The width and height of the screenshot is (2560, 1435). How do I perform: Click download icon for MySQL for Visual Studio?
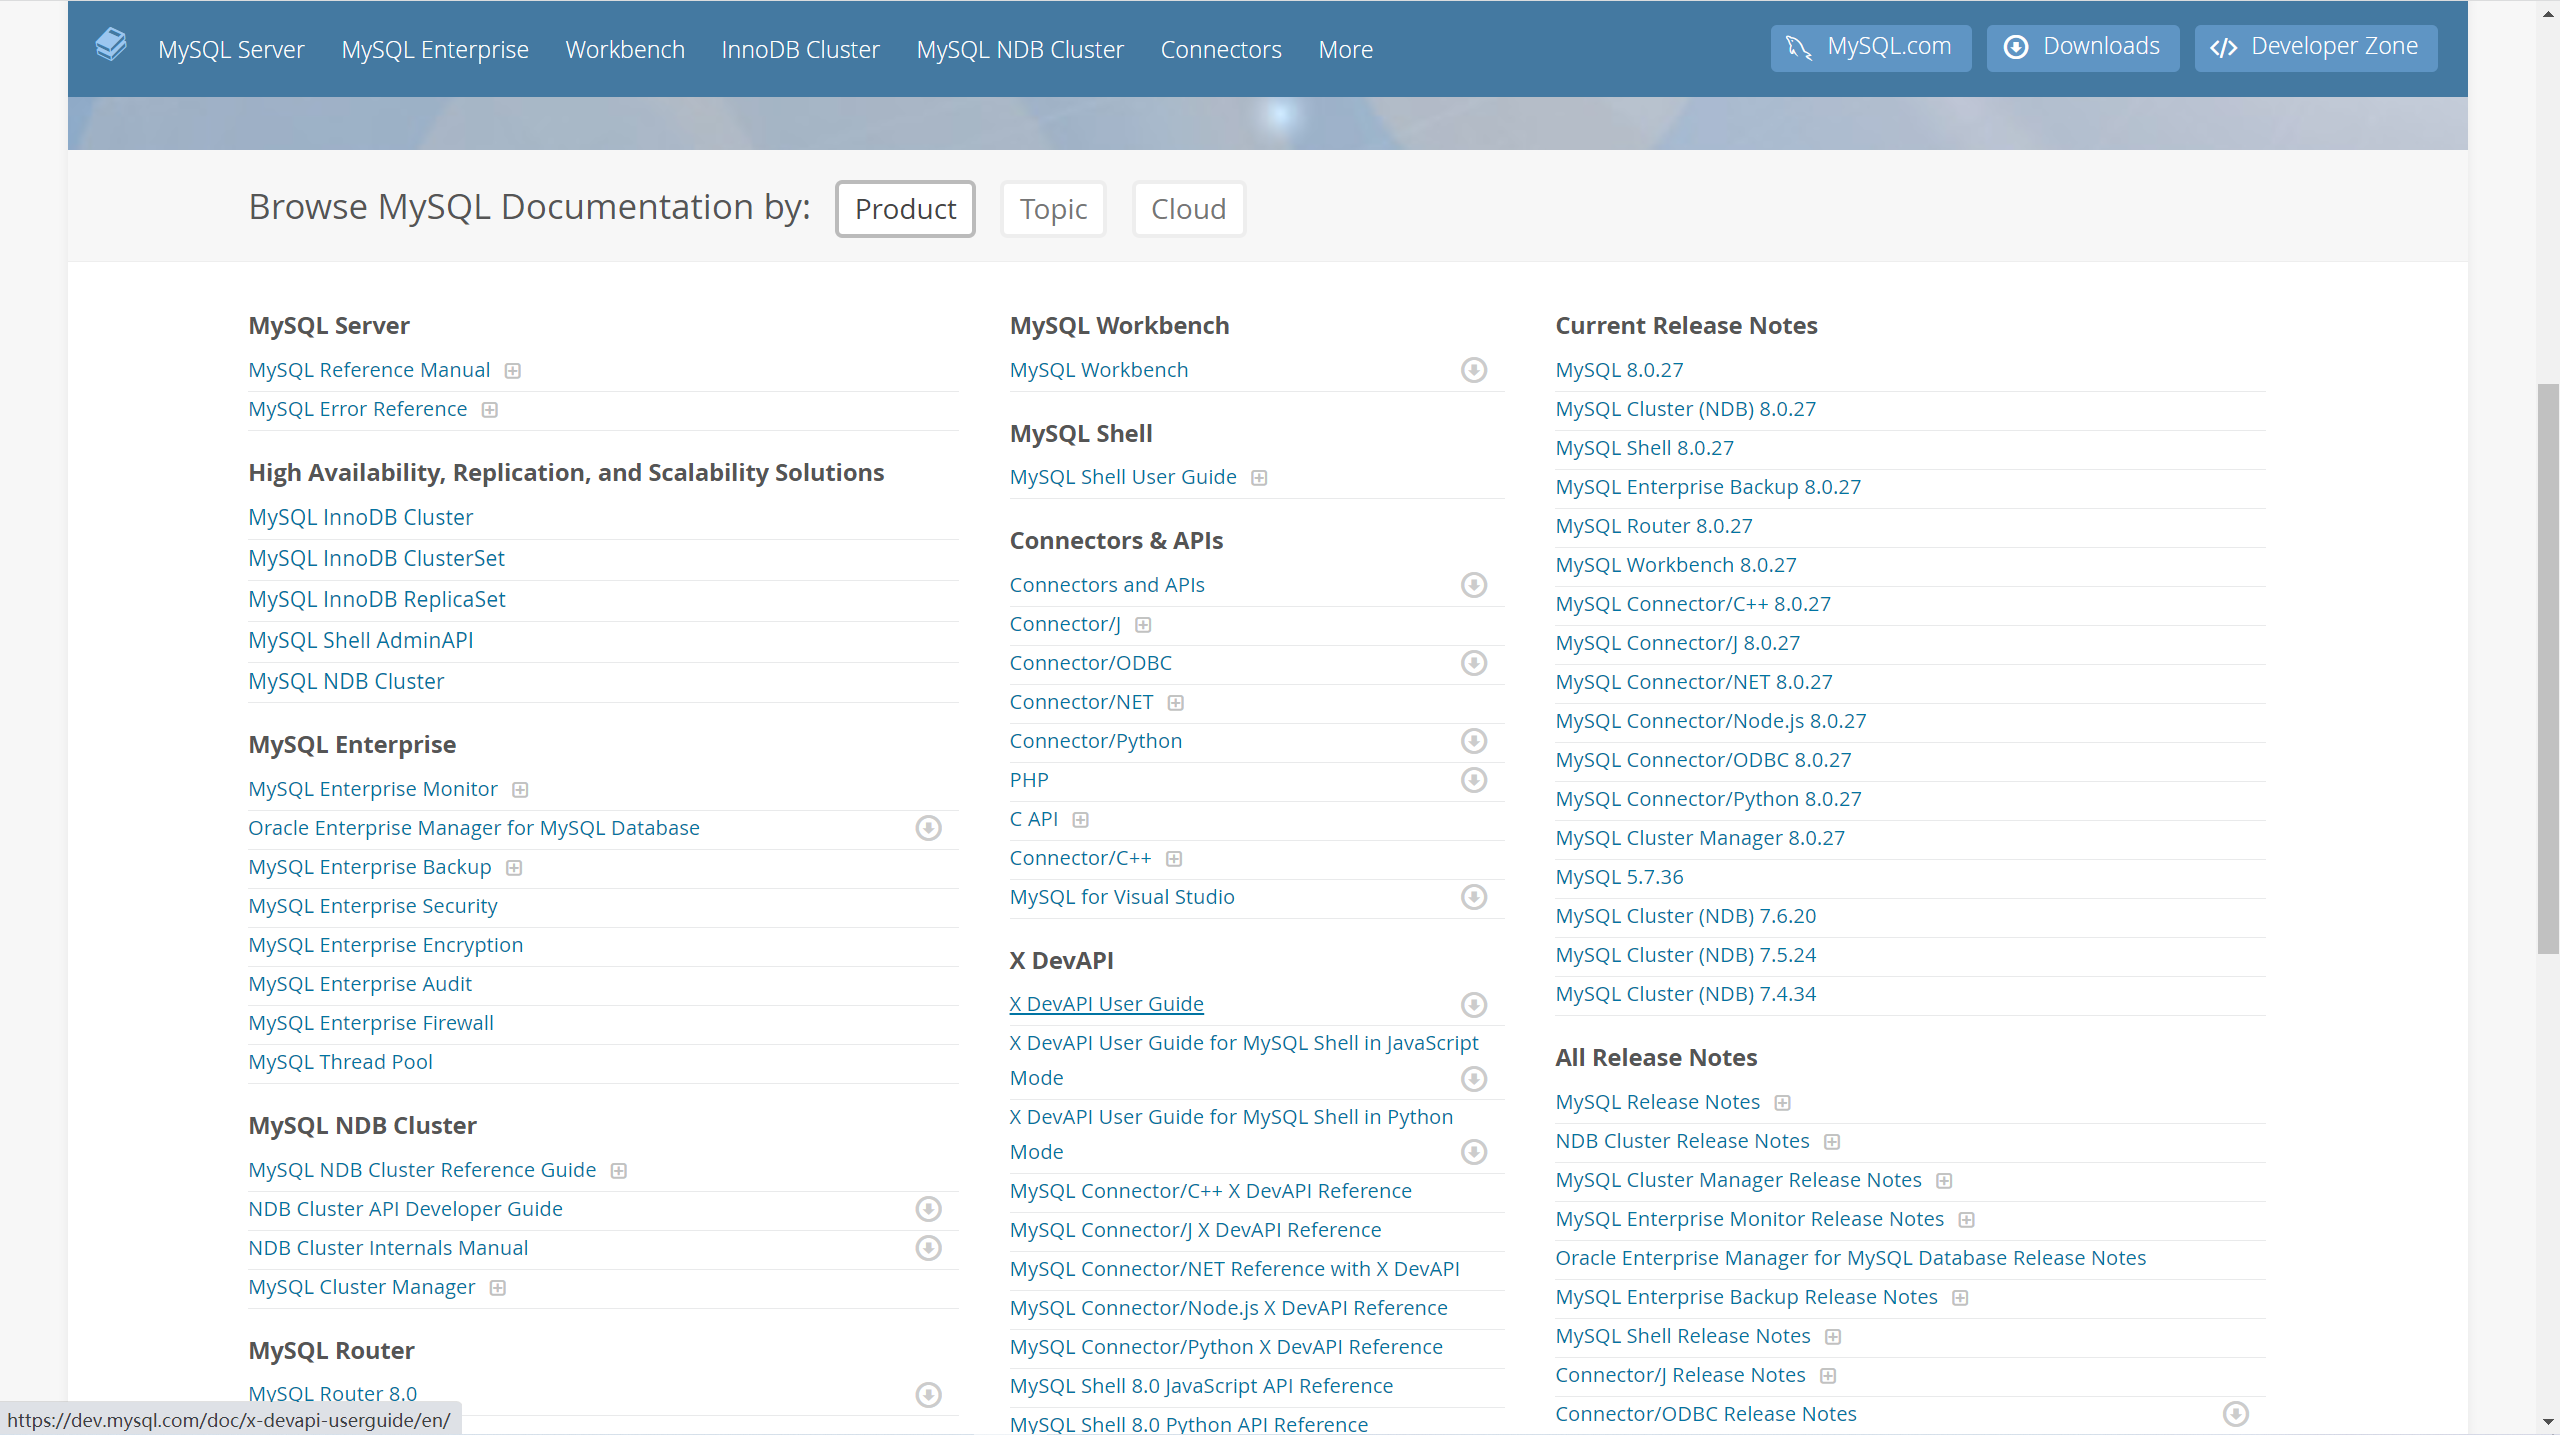[1474, 897]
